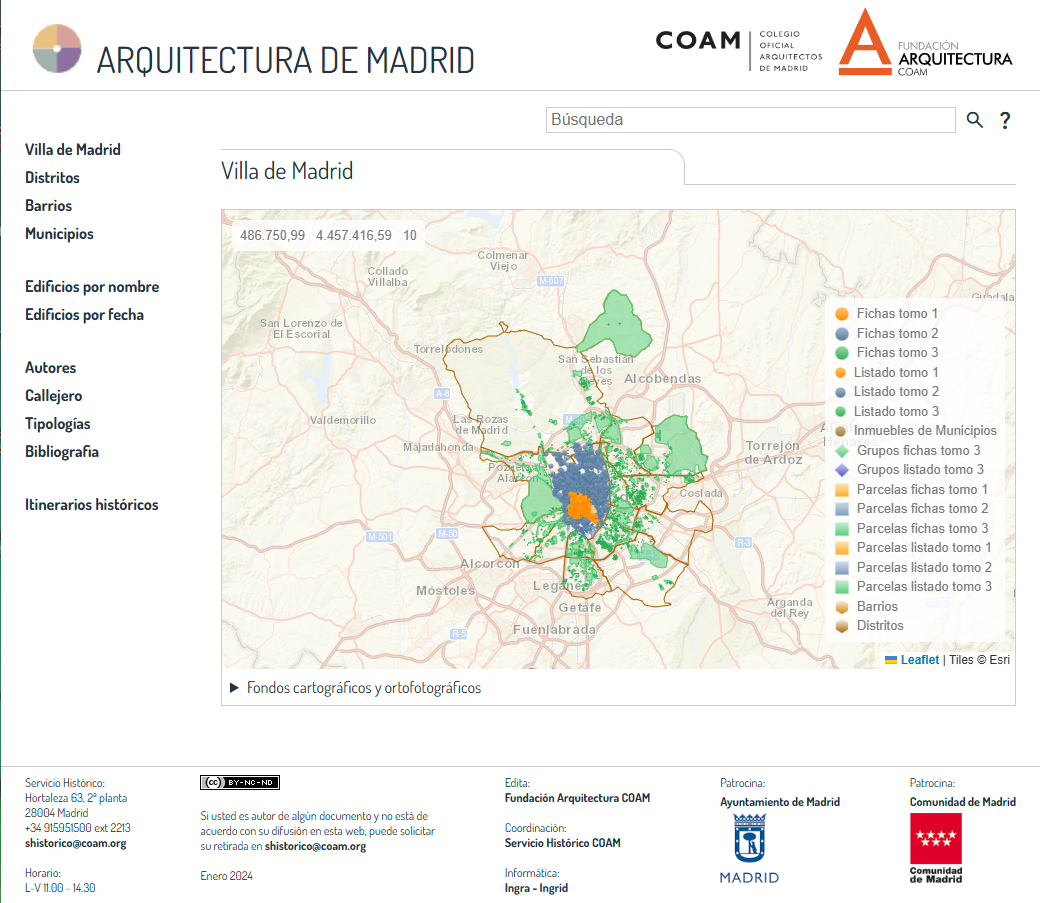Click the Fundación Arquitectura COAM logo
The image size is (1040, 903).
925,44
